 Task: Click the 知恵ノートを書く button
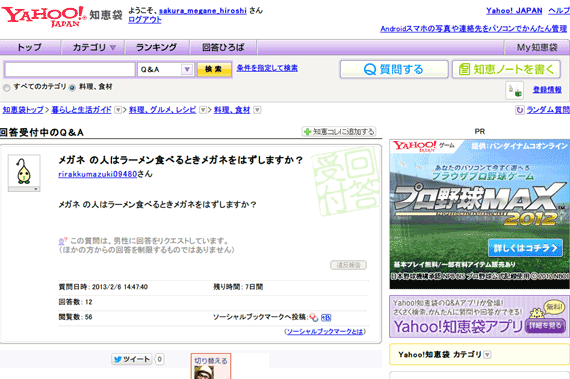click(x=506, y=69)
